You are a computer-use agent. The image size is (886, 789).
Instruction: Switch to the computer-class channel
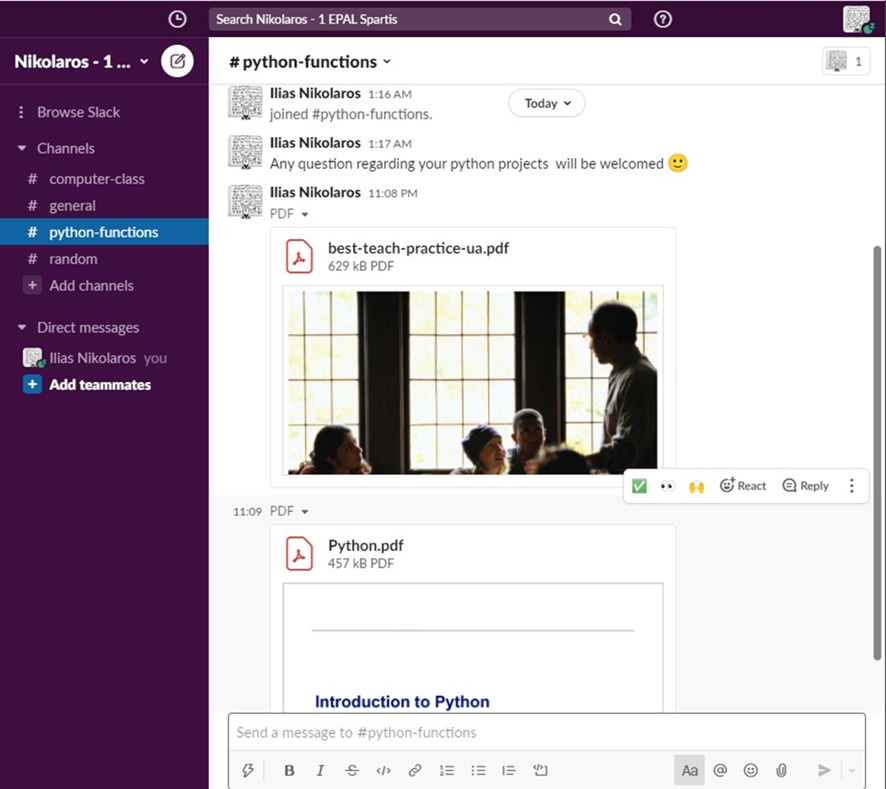(96, 179)
